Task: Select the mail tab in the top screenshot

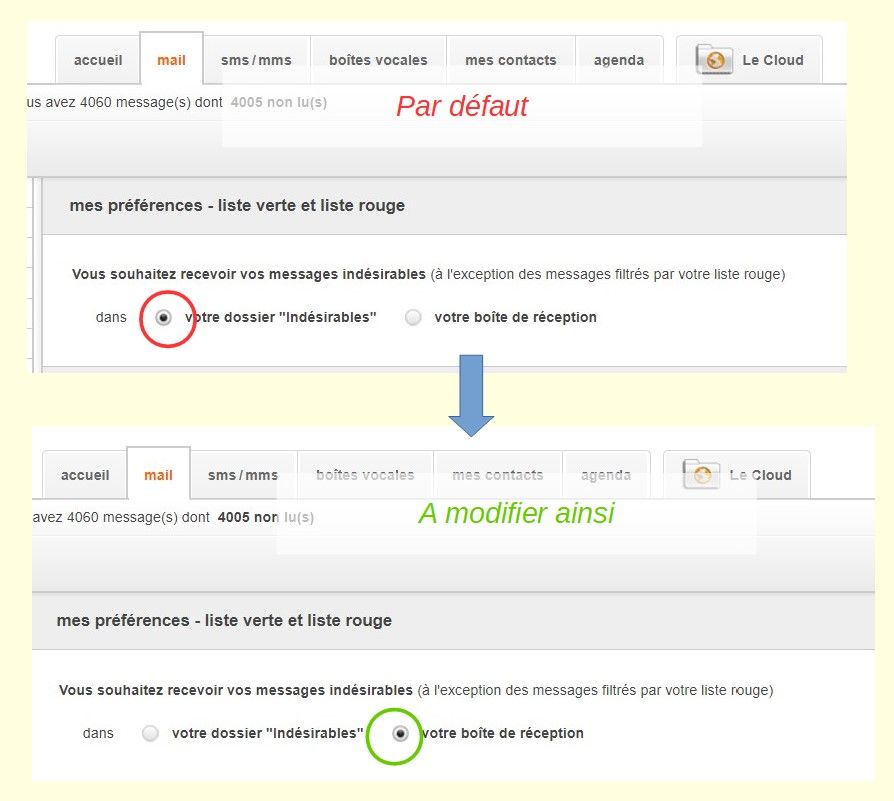Action: pyautogui.click(x=172, y=59)
